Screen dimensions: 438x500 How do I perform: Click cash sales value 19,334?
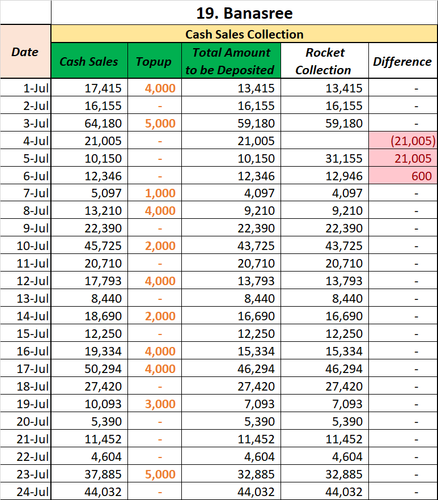pos(89,351)
